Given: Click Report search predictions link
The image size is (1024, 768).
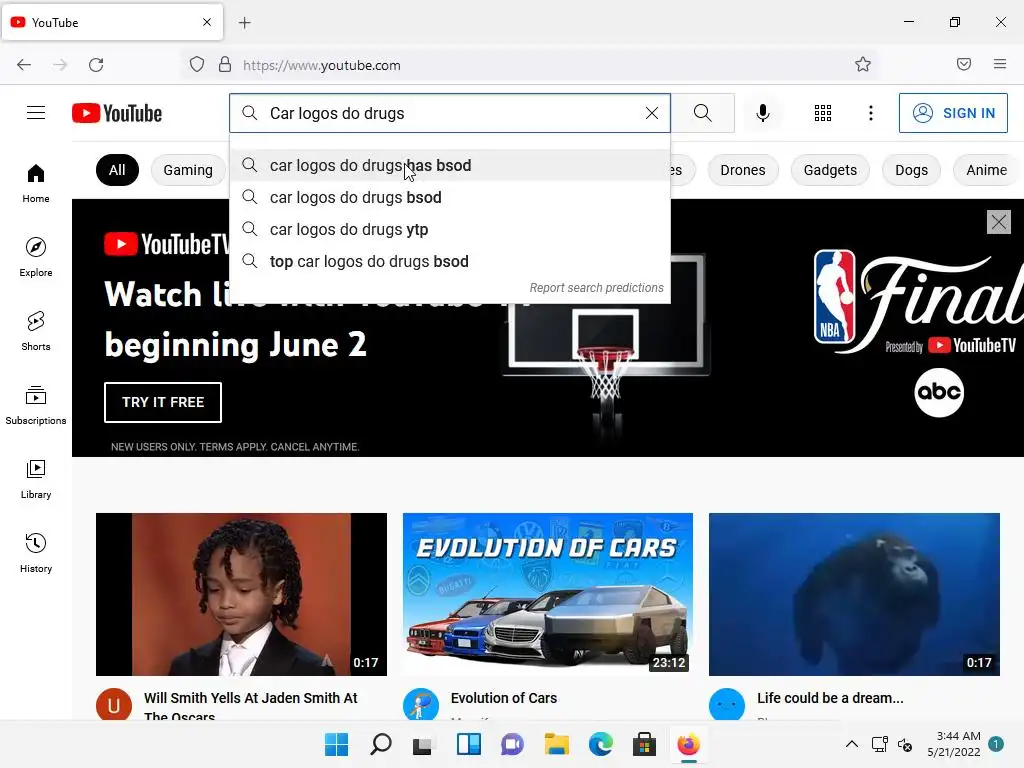Looking at the screenshot, I should pyautogui.click(x=596, y=287).
